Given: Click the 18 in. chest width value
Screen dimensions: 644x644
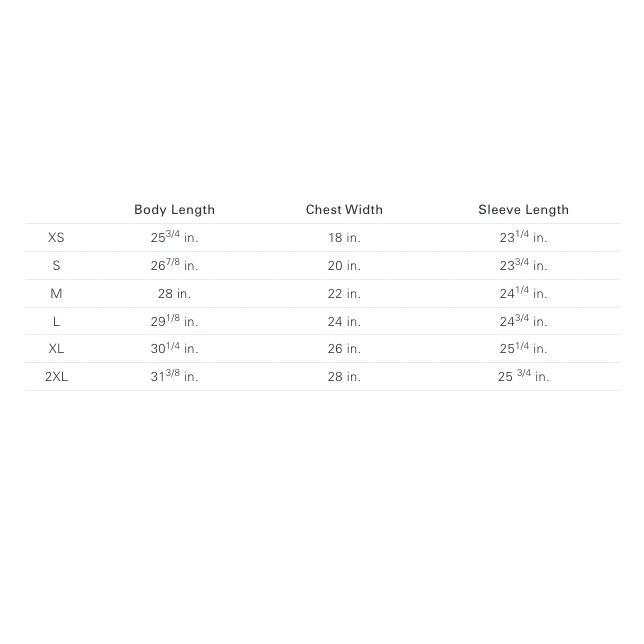Looking at the screenshot, I should coord(344,238).
